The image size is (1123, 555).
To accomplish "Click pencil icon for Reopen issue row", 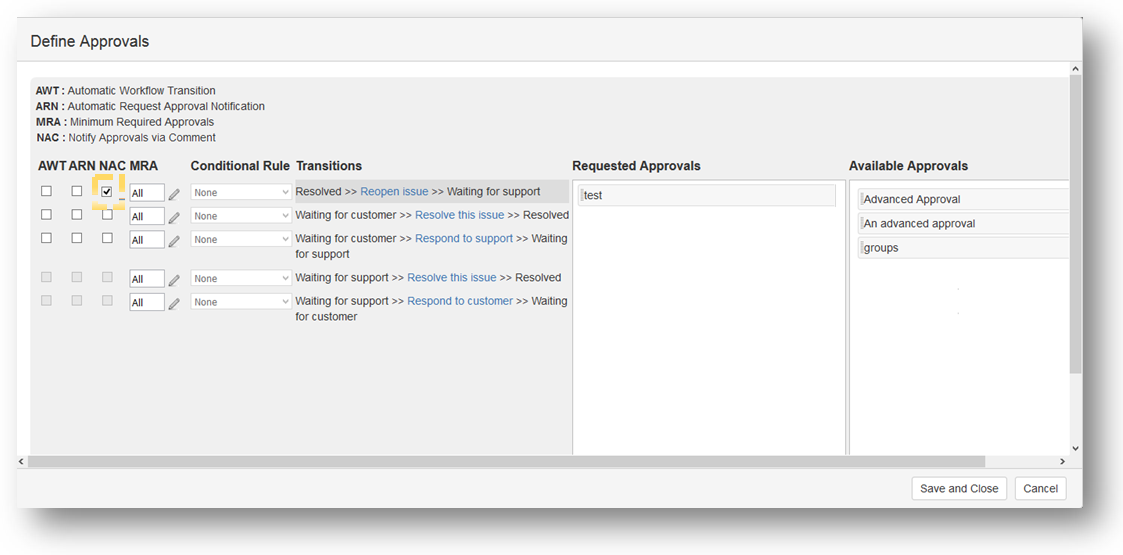I will click(x=174, y=194).
